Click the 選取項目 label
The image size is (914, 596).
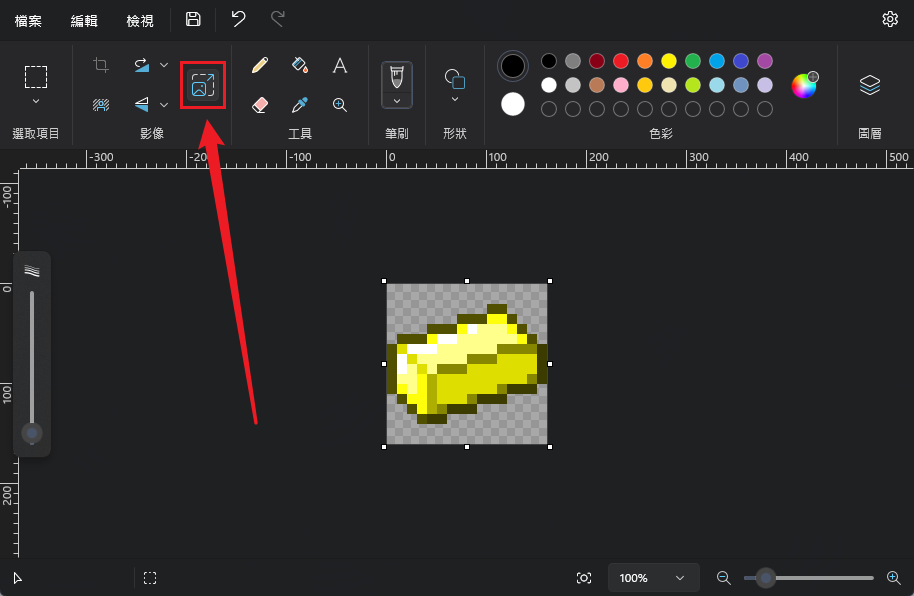(36, 134)
